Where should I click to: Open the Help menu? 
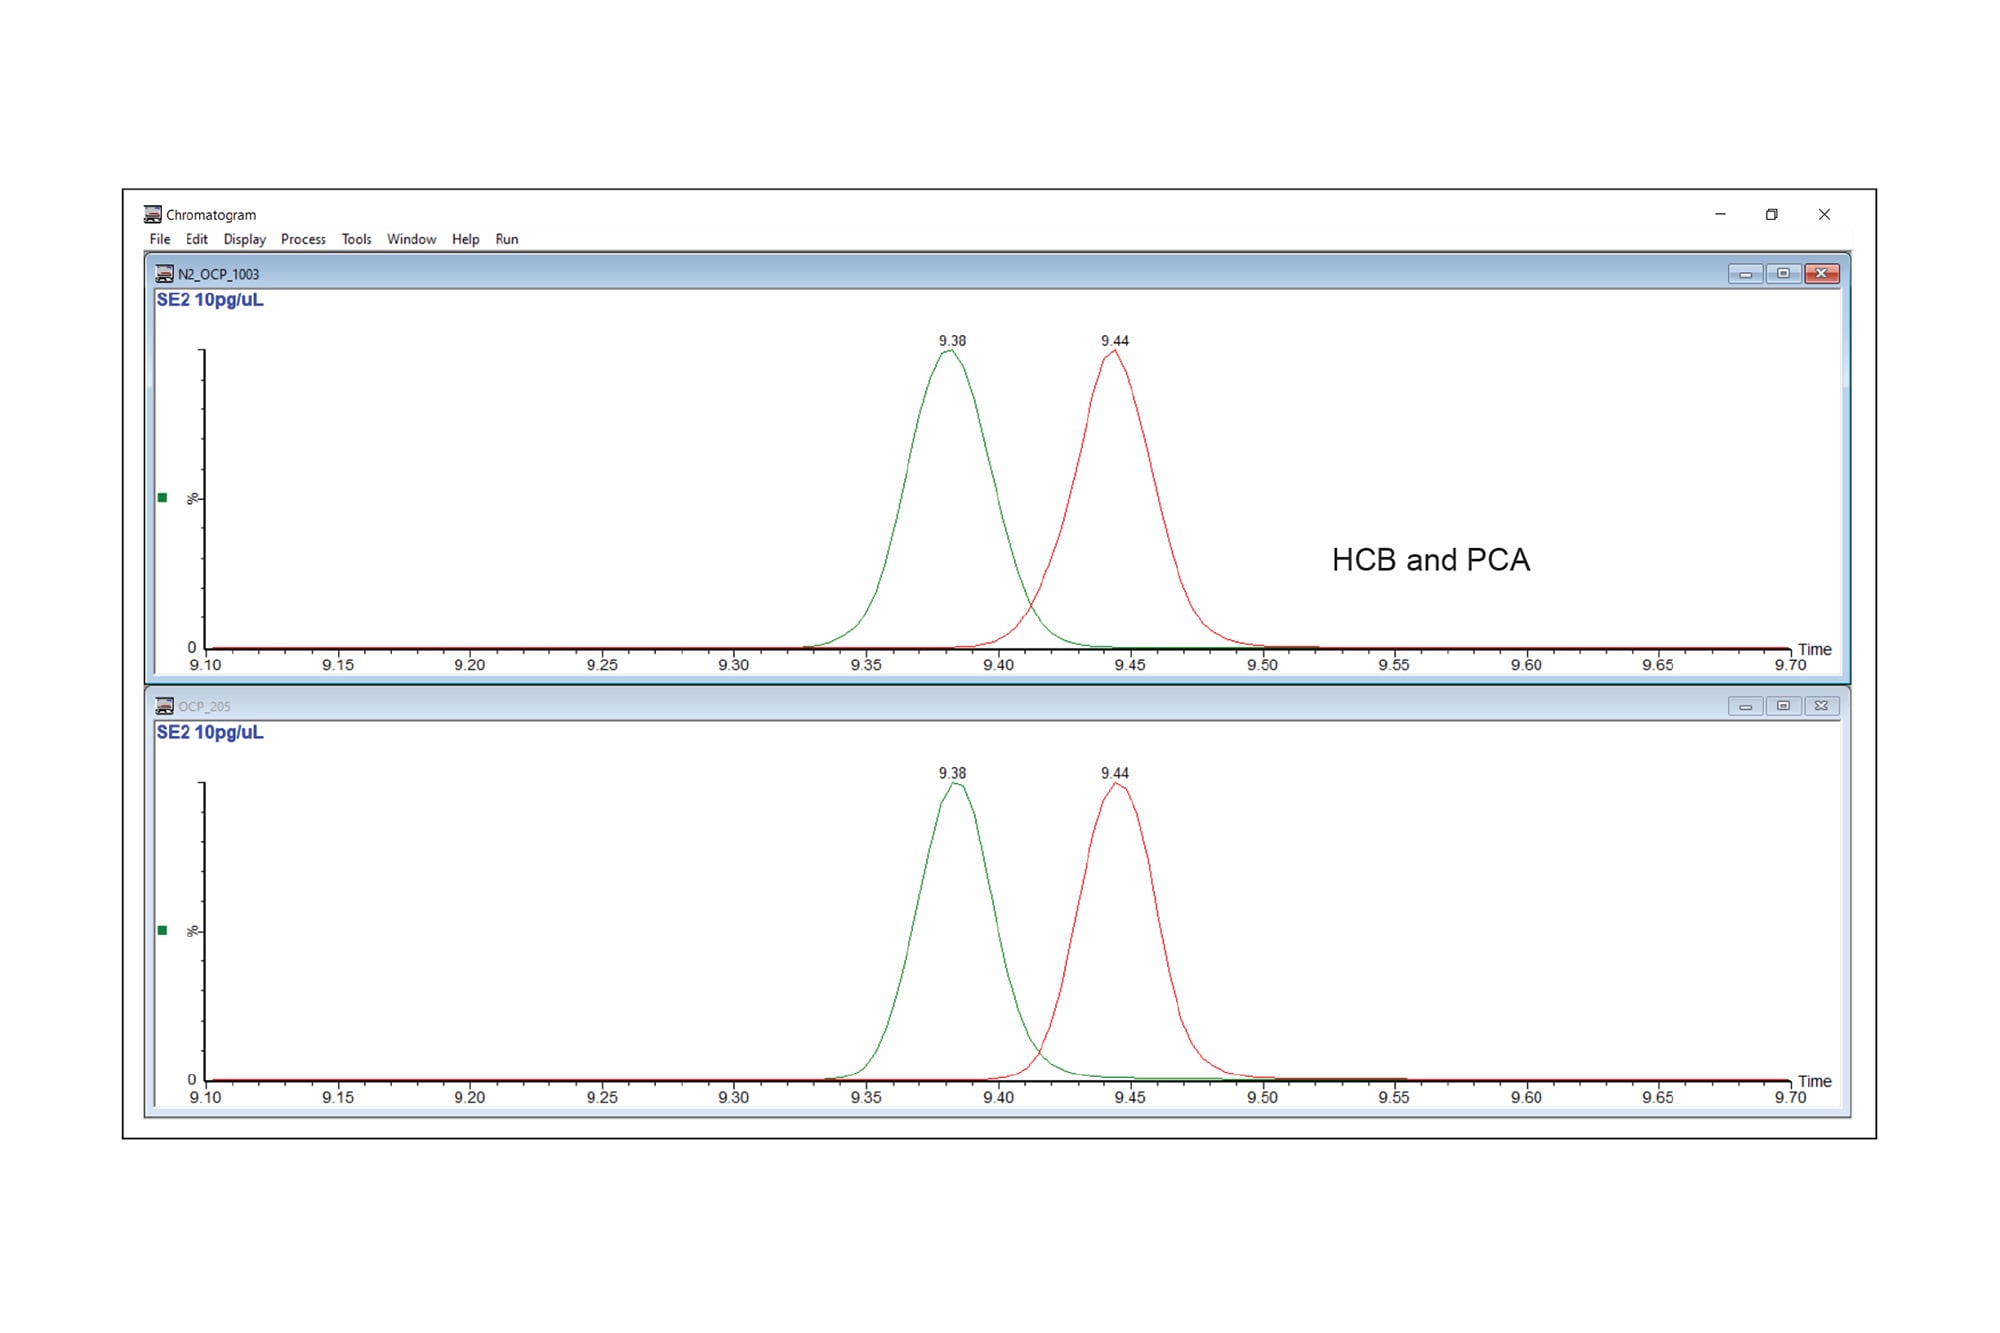tap(464, 239)
